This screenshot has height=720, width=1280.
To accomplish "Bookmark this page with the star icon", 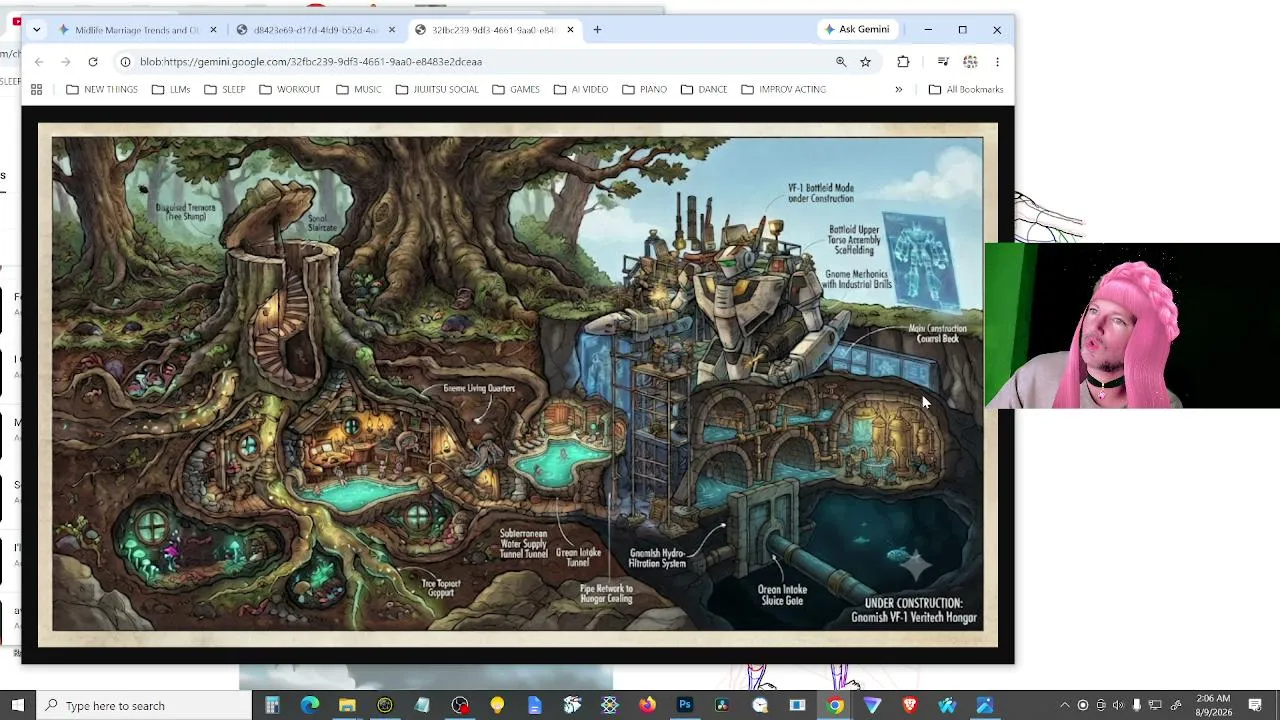I will (866, 62).
